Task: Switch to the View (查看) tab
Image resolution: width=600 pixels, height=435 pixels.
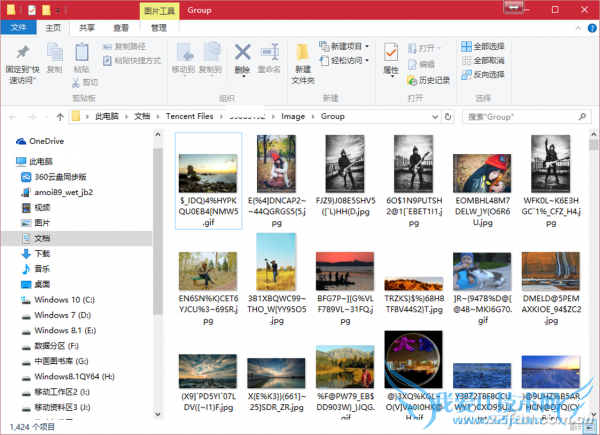Action: click(x=121, y=28)
